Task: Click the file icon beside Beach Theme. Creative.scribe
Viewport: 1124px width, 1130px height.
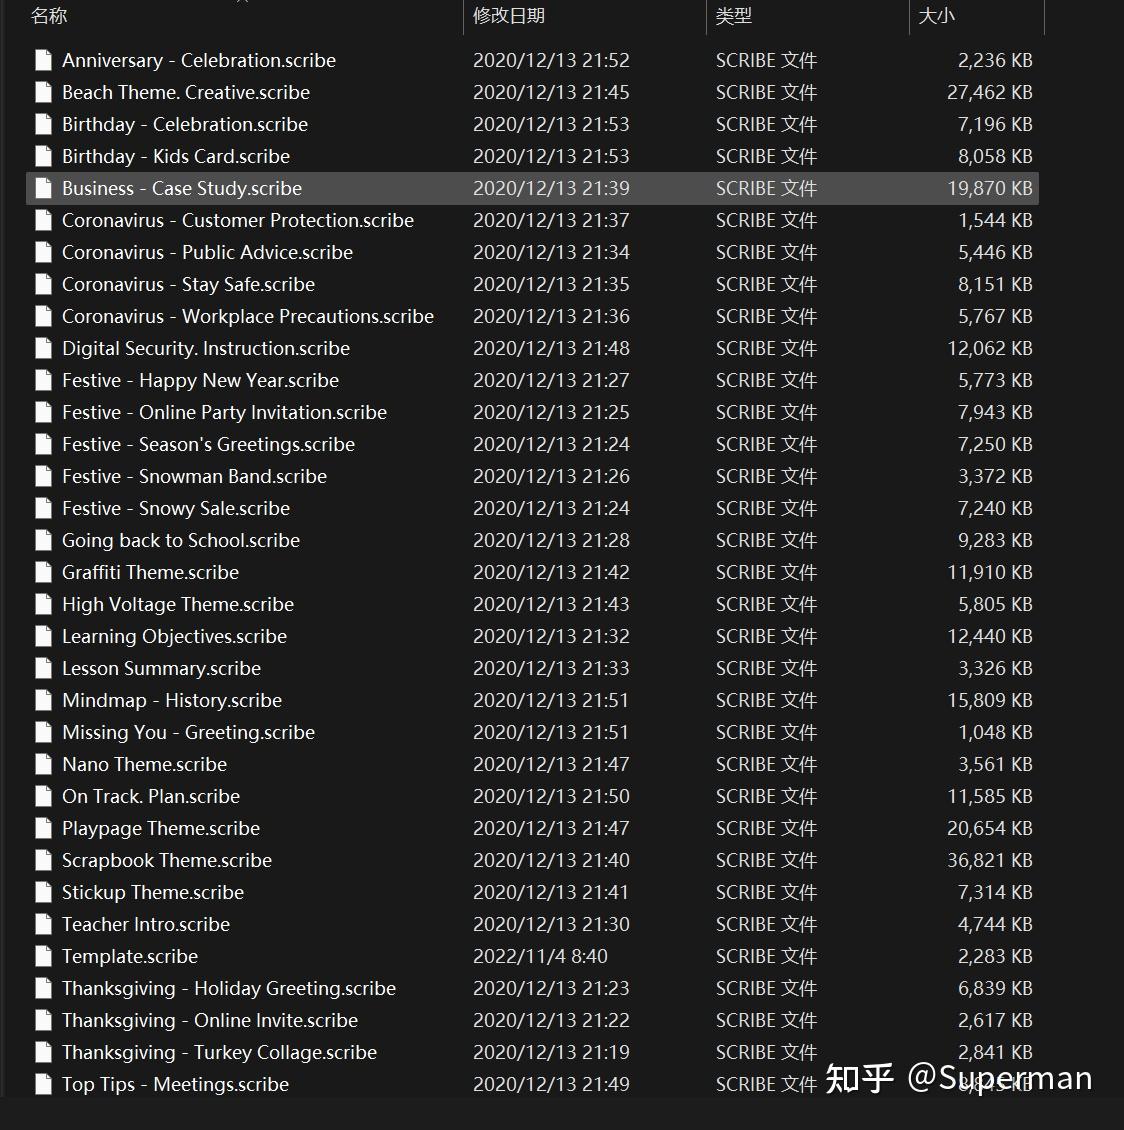Action: point(43,92)
